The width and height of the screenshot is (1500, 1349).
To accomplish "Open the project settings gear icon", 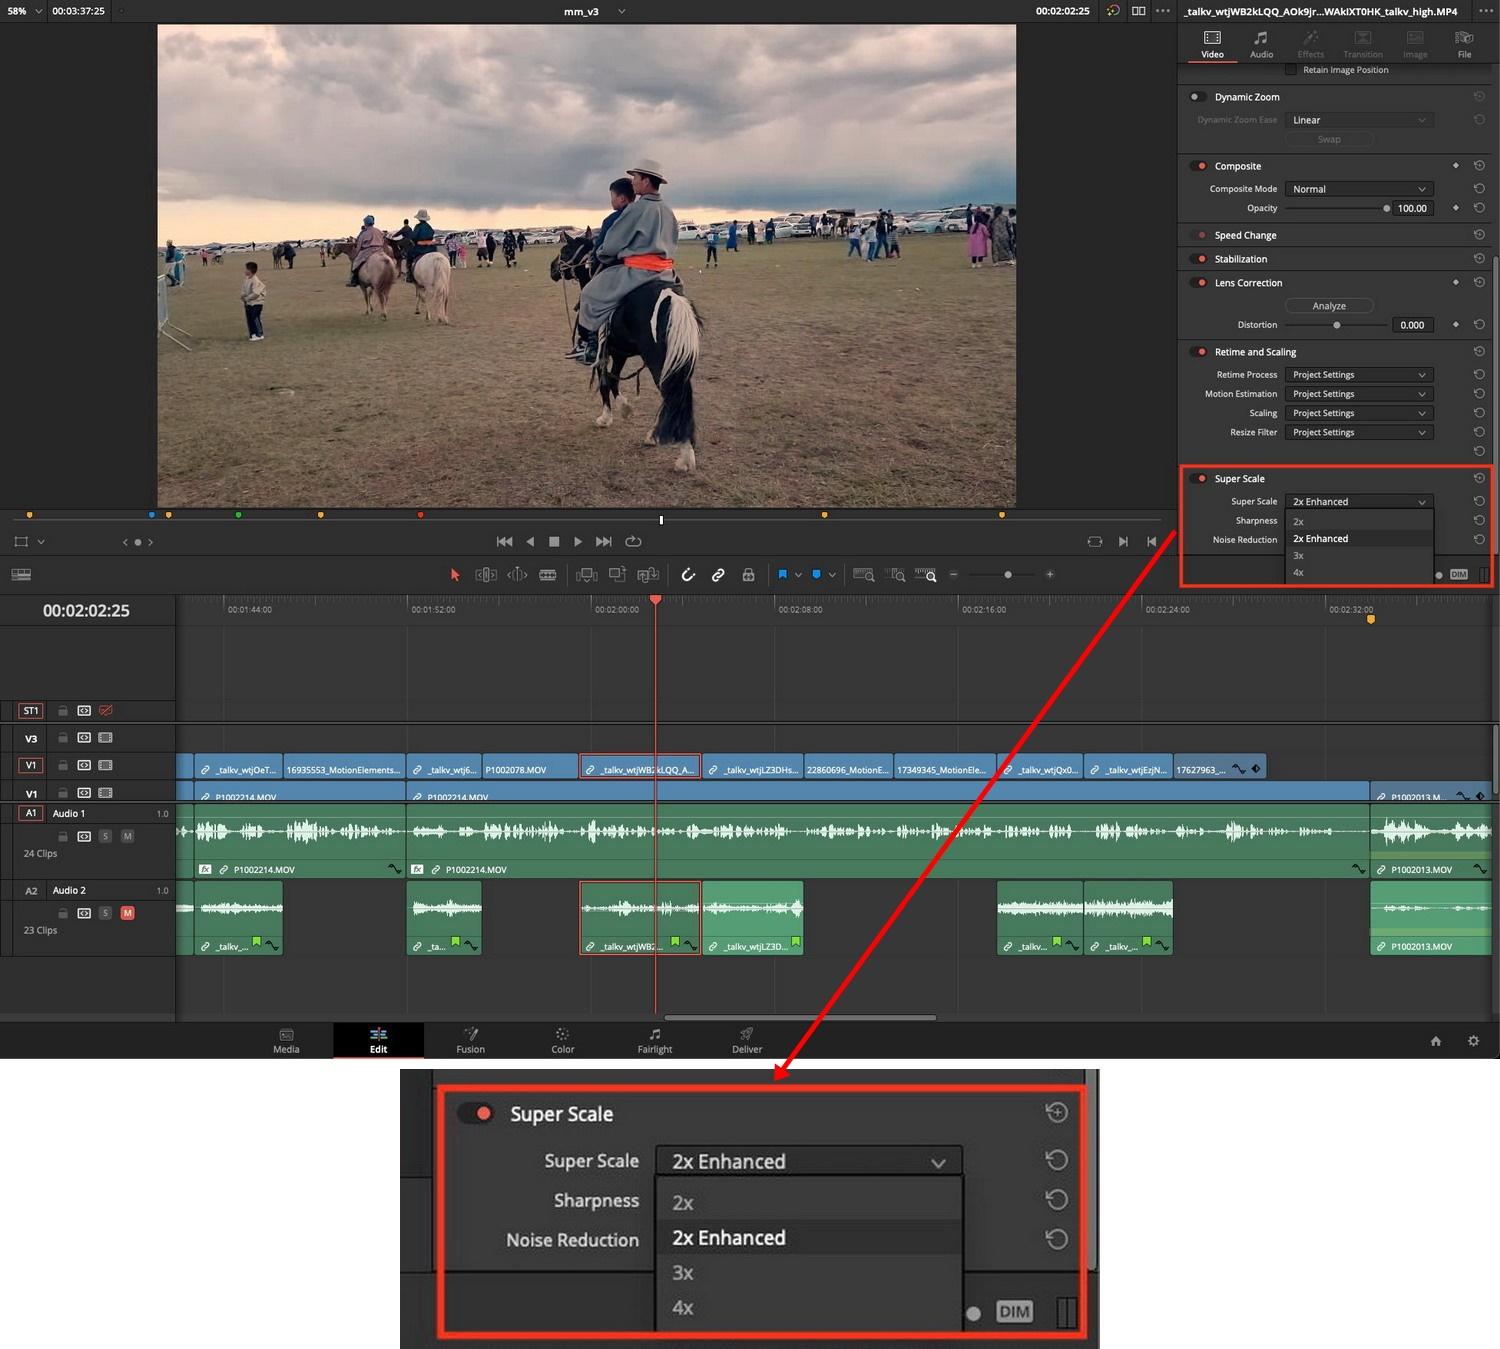I will pyautogui.click(x=1473, y=1041).
